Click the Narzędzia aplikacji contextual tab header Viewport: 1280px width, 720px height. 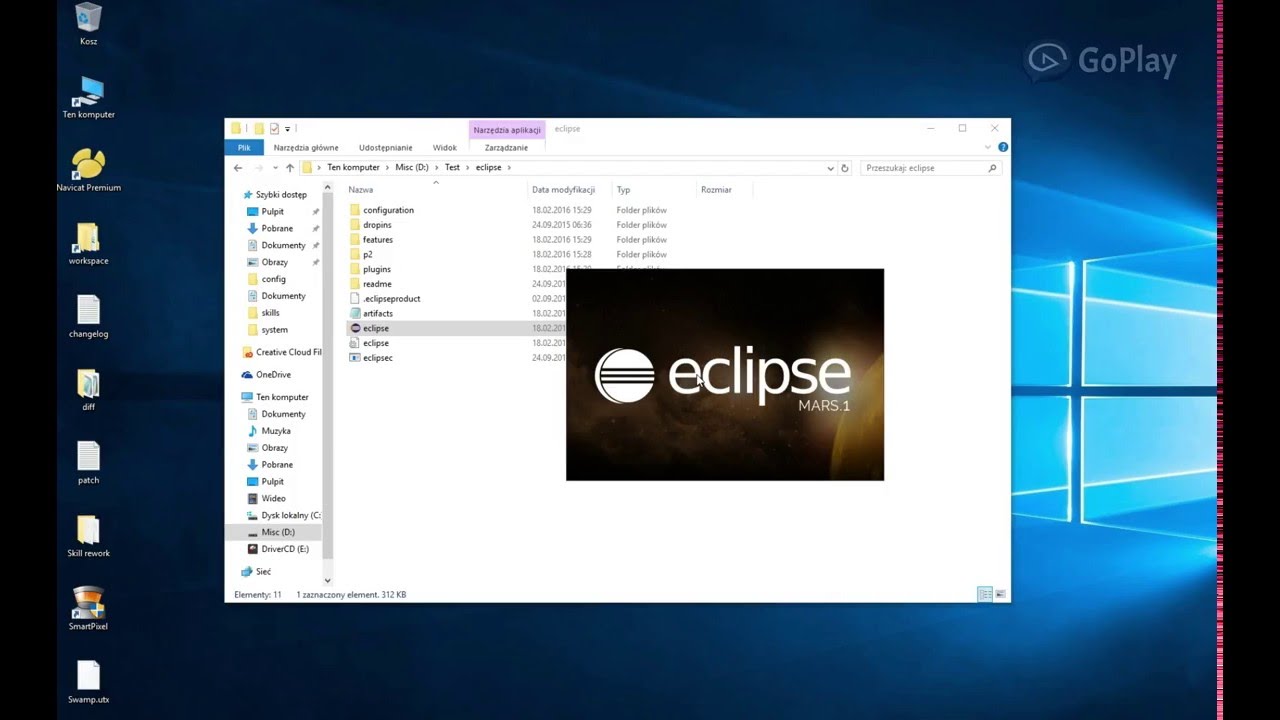pos(507,130)
